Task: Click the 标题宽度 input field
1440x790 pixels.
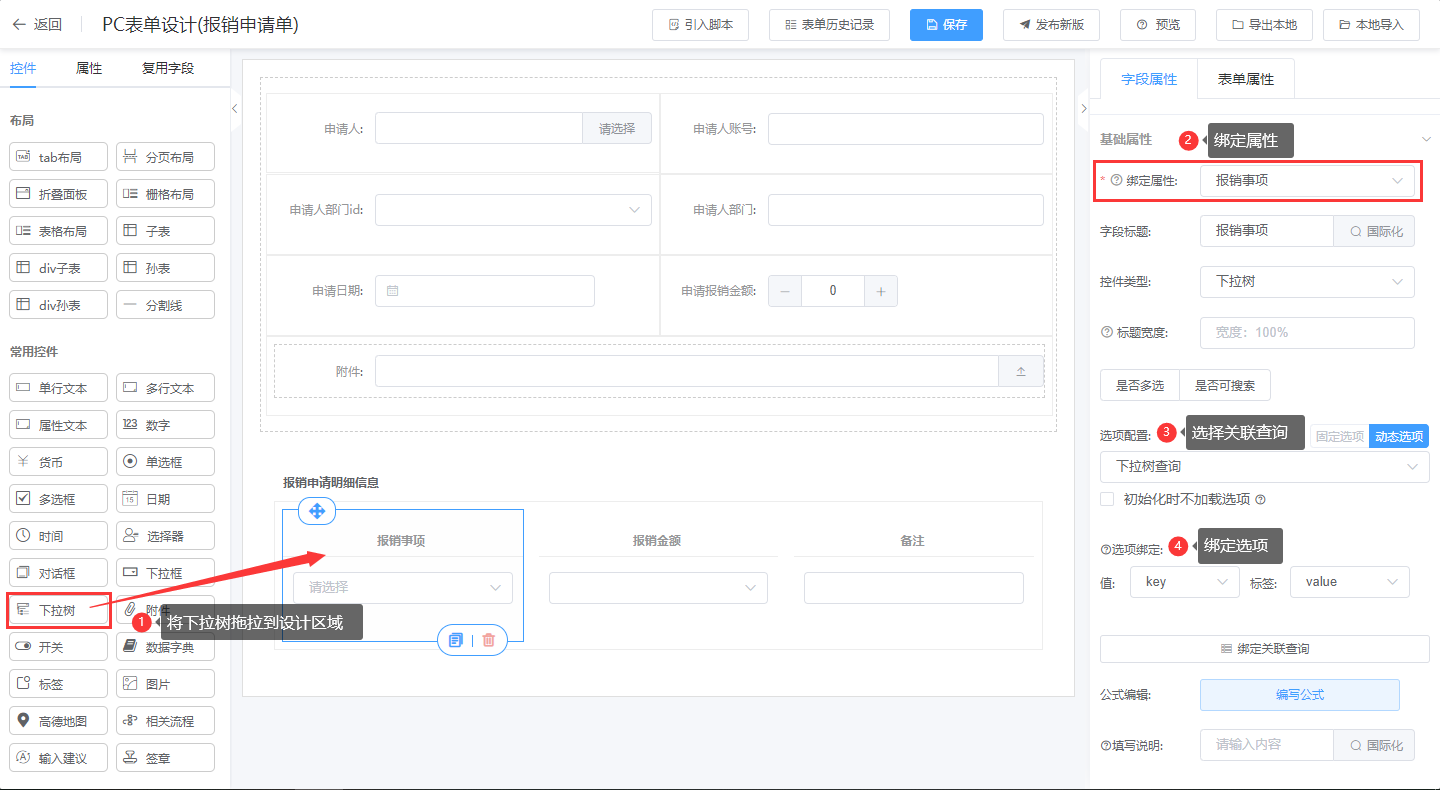Action: (1307, 333)
